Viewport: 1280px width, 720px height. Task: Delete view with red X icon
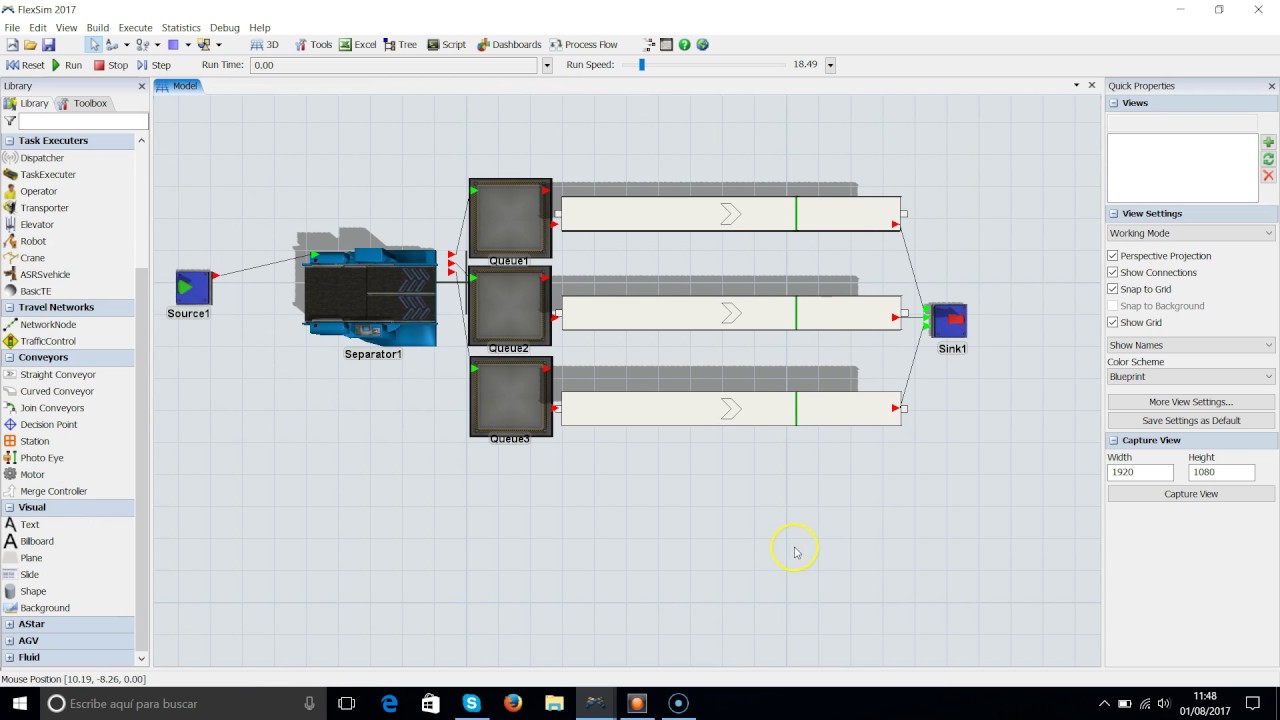pyautogui.click(x=1268, y=176)
